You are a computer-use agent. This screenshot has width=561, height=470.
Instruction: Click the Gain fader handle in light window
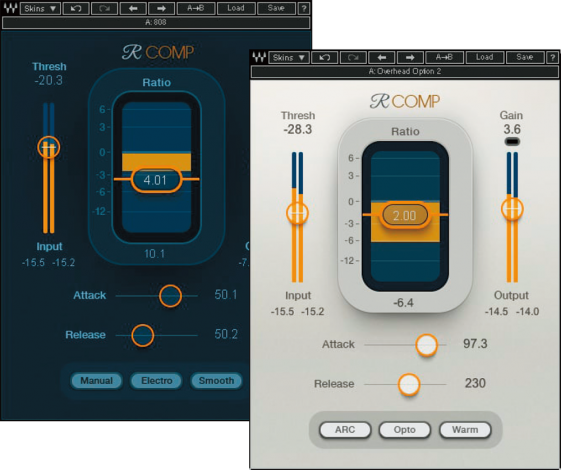pyautogui.click(x=512, y=209)
